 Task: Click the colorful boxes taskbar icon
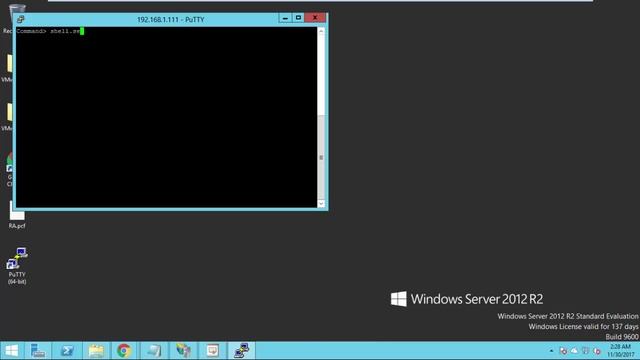pyautogui.click(x=183, y=351)
